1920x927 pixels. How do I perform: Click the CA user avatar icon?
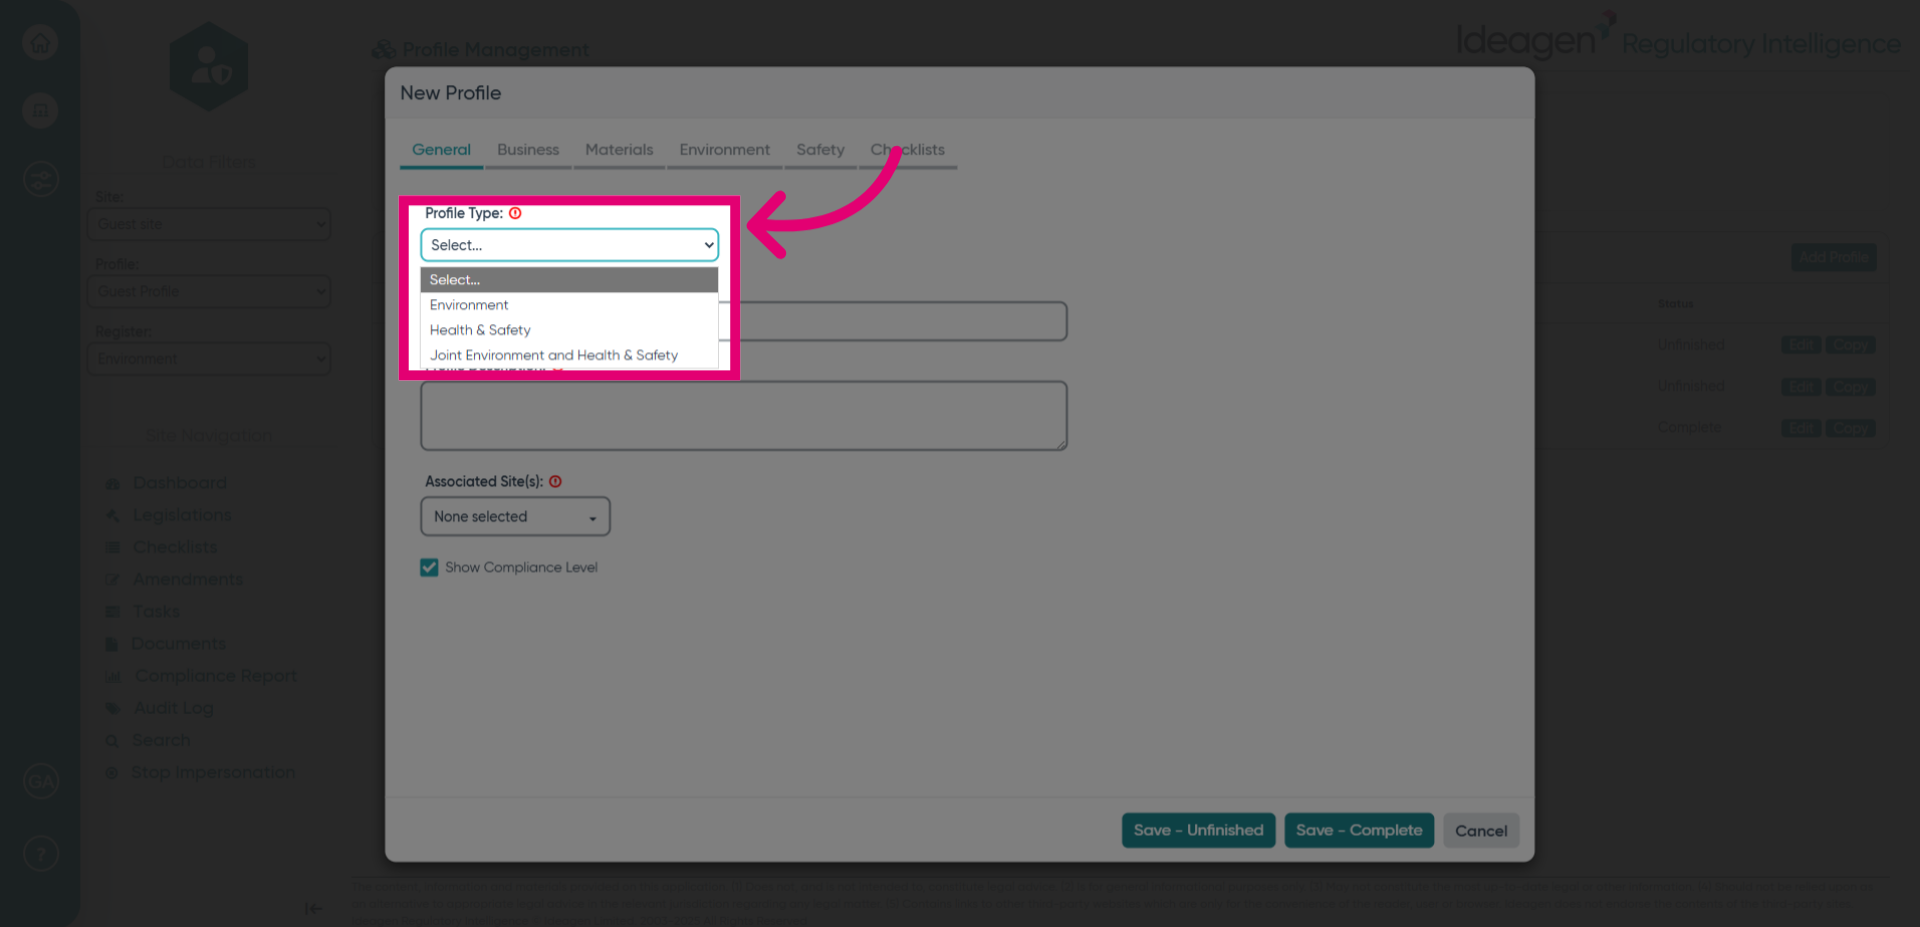[x=40, y=781]
